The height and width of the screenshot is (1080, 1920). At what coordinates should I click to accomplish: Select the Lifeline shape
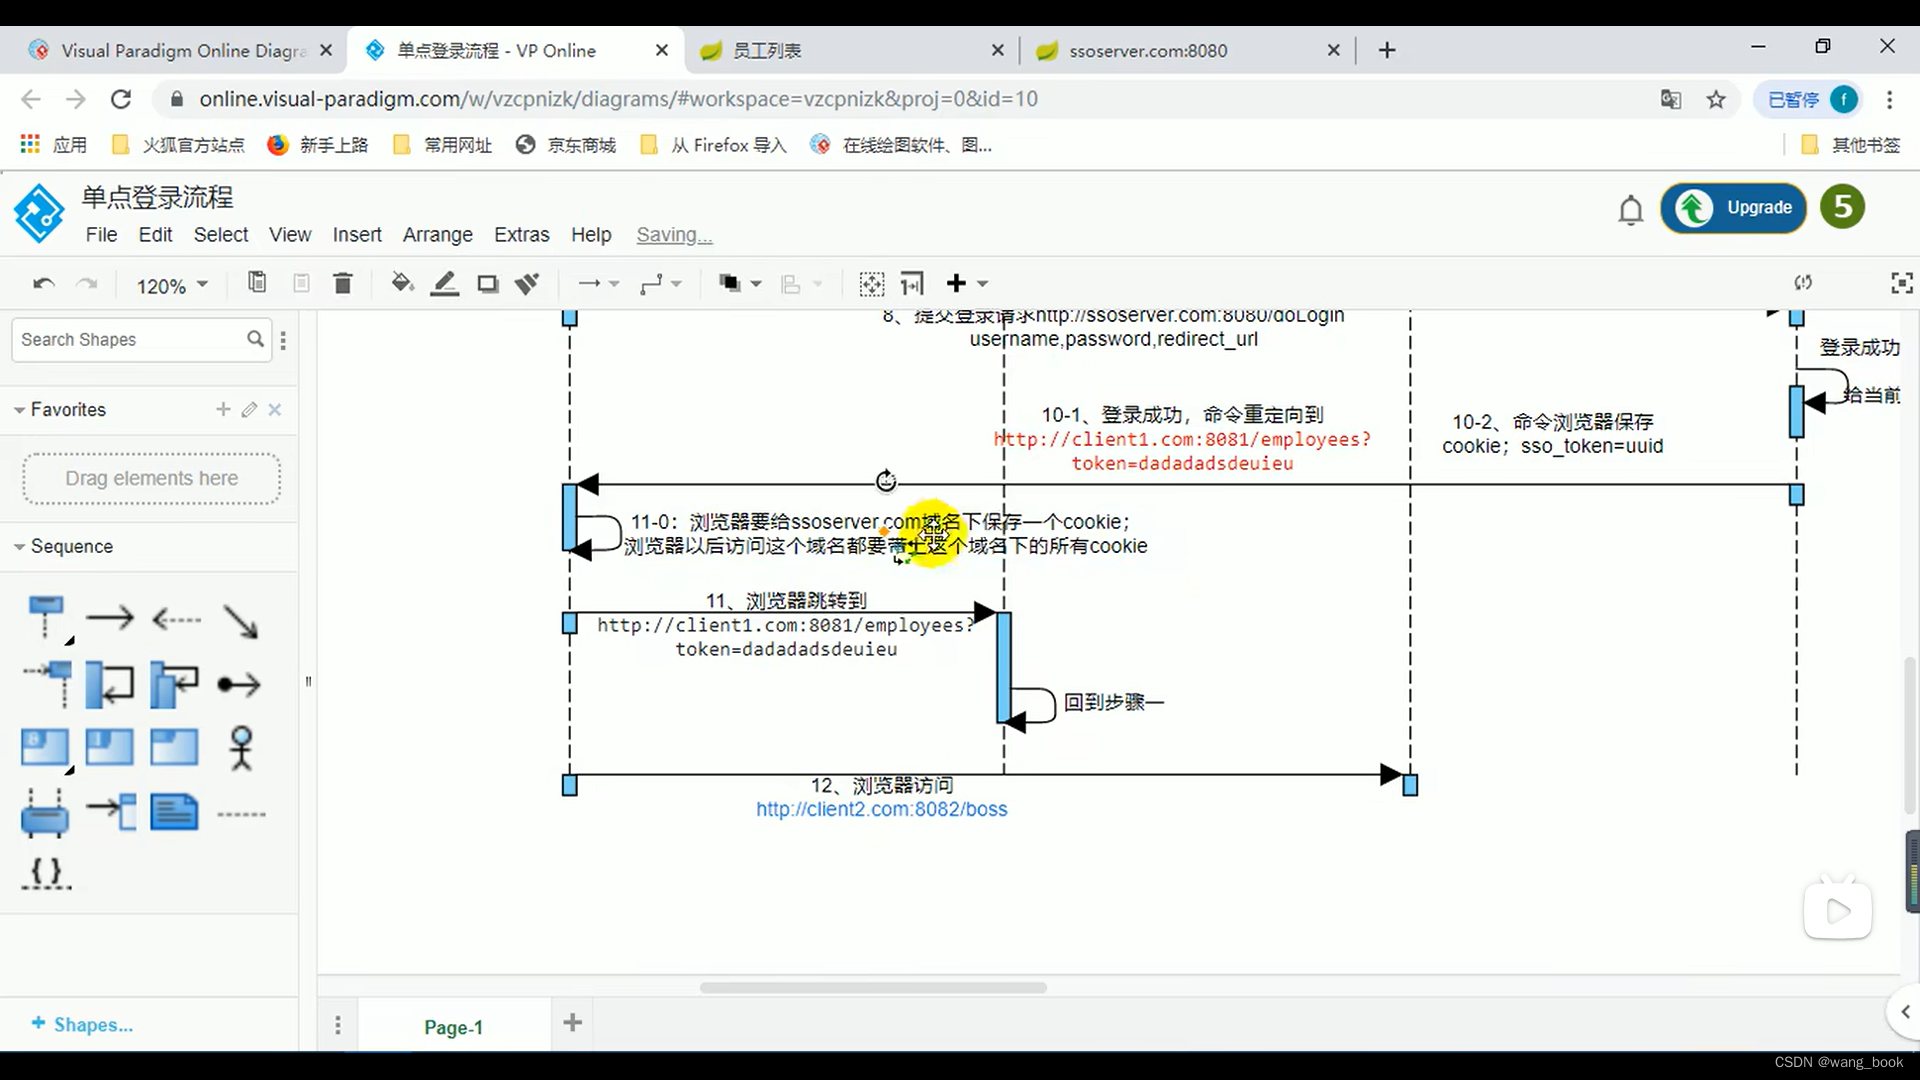46,619
